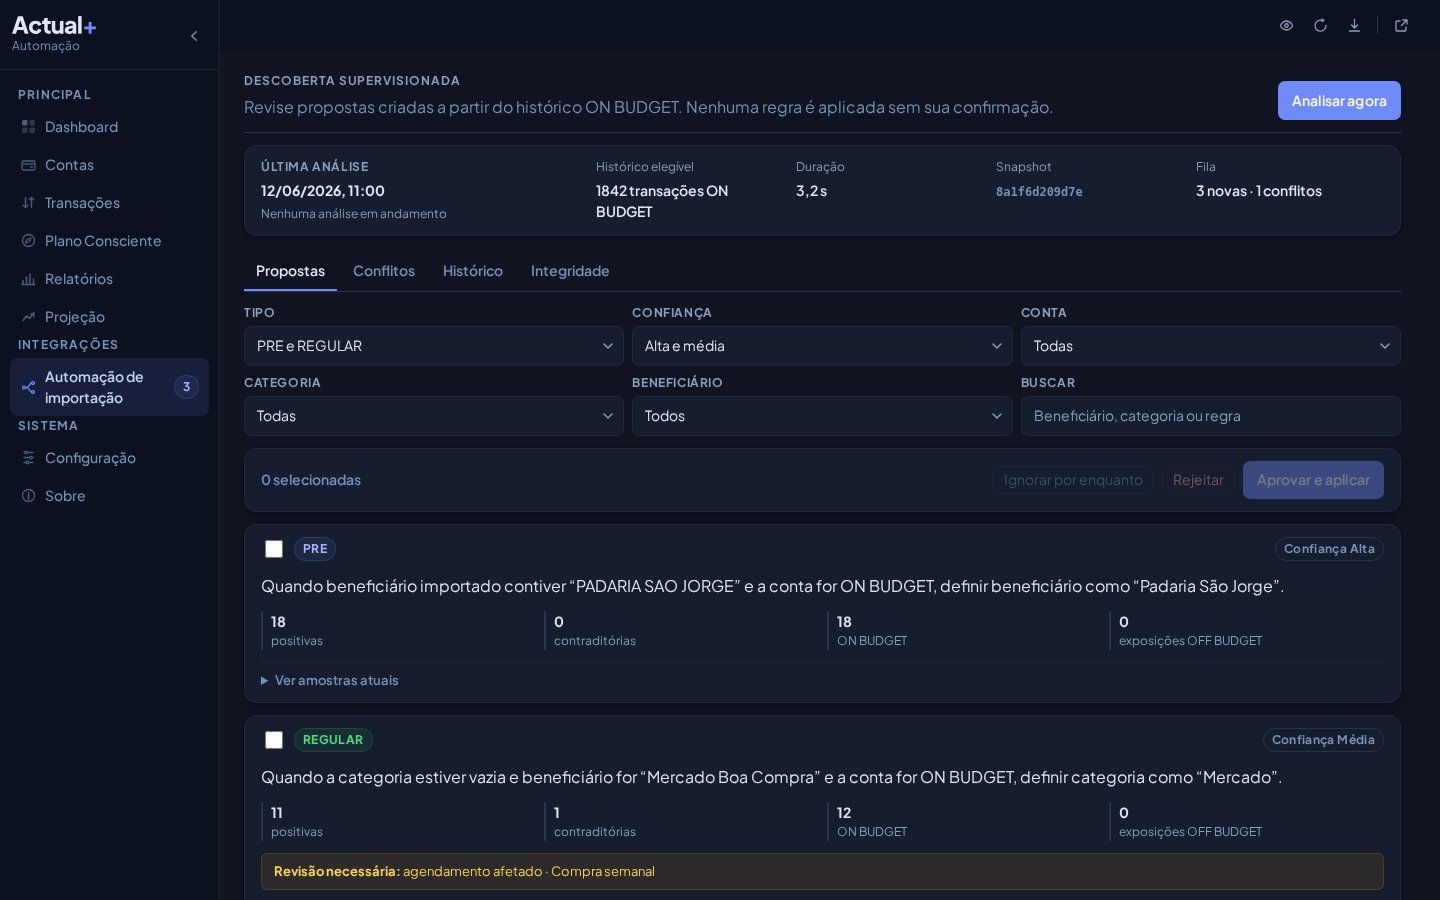The image size is (1440, 900).
Task: Open Dashboard in the sidebar
Action: point(109,127)
